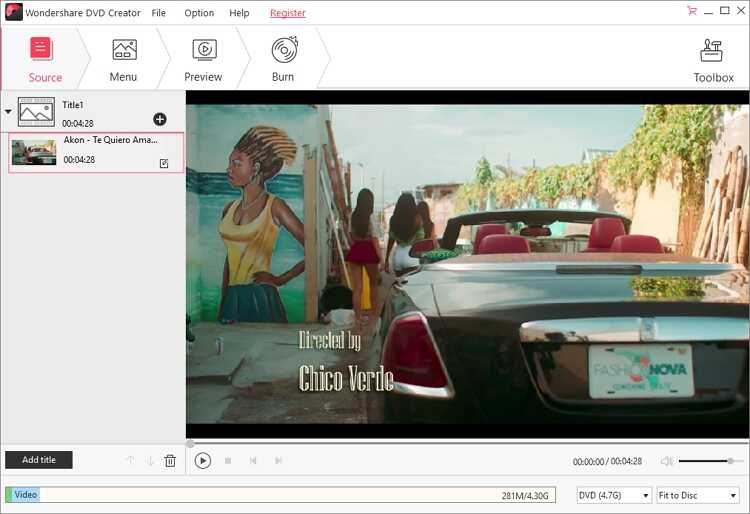Screen dimensions: 750x514
Task: Collapse the Title1 tree arrow
Action: click(x=8, y=111)
